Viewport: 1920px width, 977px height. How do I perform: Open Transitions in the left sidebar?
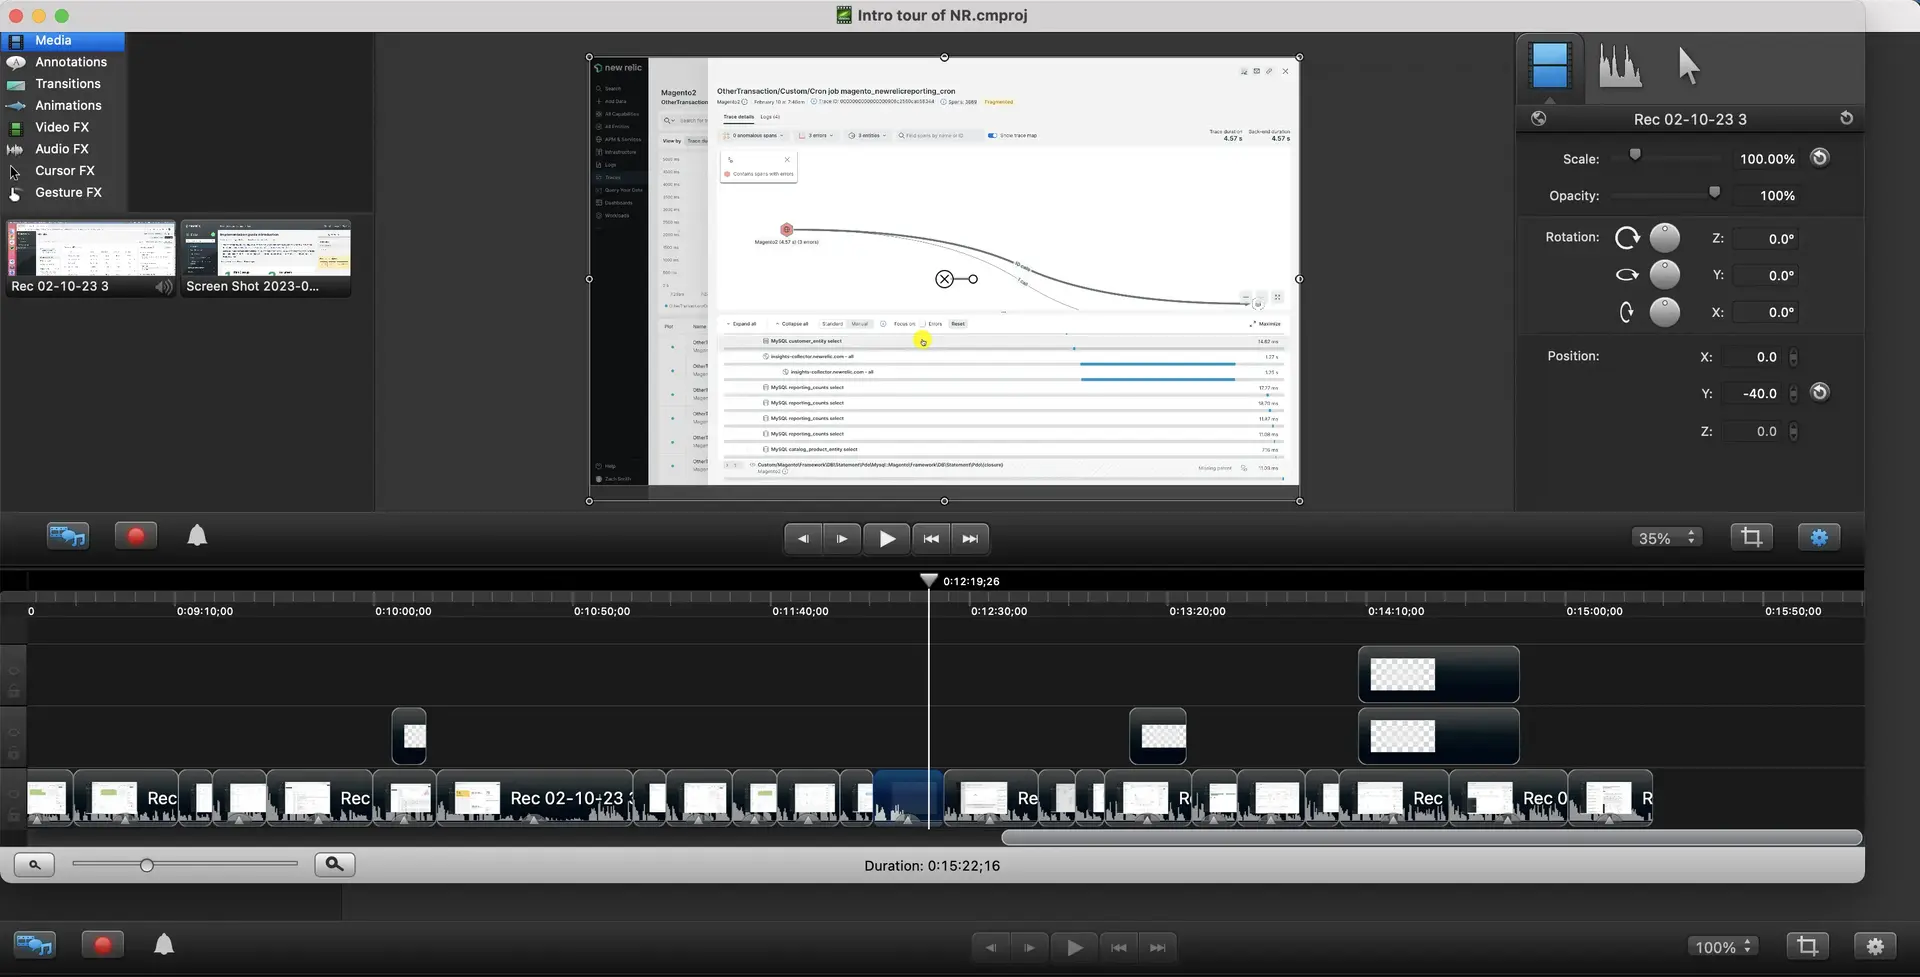click(x=67, y=84)
